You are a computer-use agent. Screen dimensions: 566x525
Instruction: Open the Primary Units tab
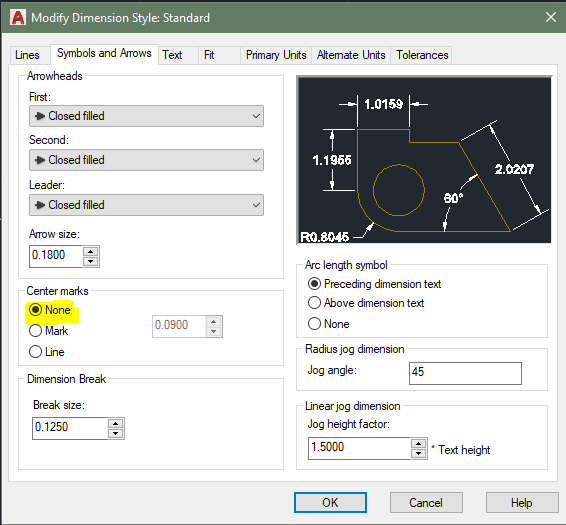point(276,55)
